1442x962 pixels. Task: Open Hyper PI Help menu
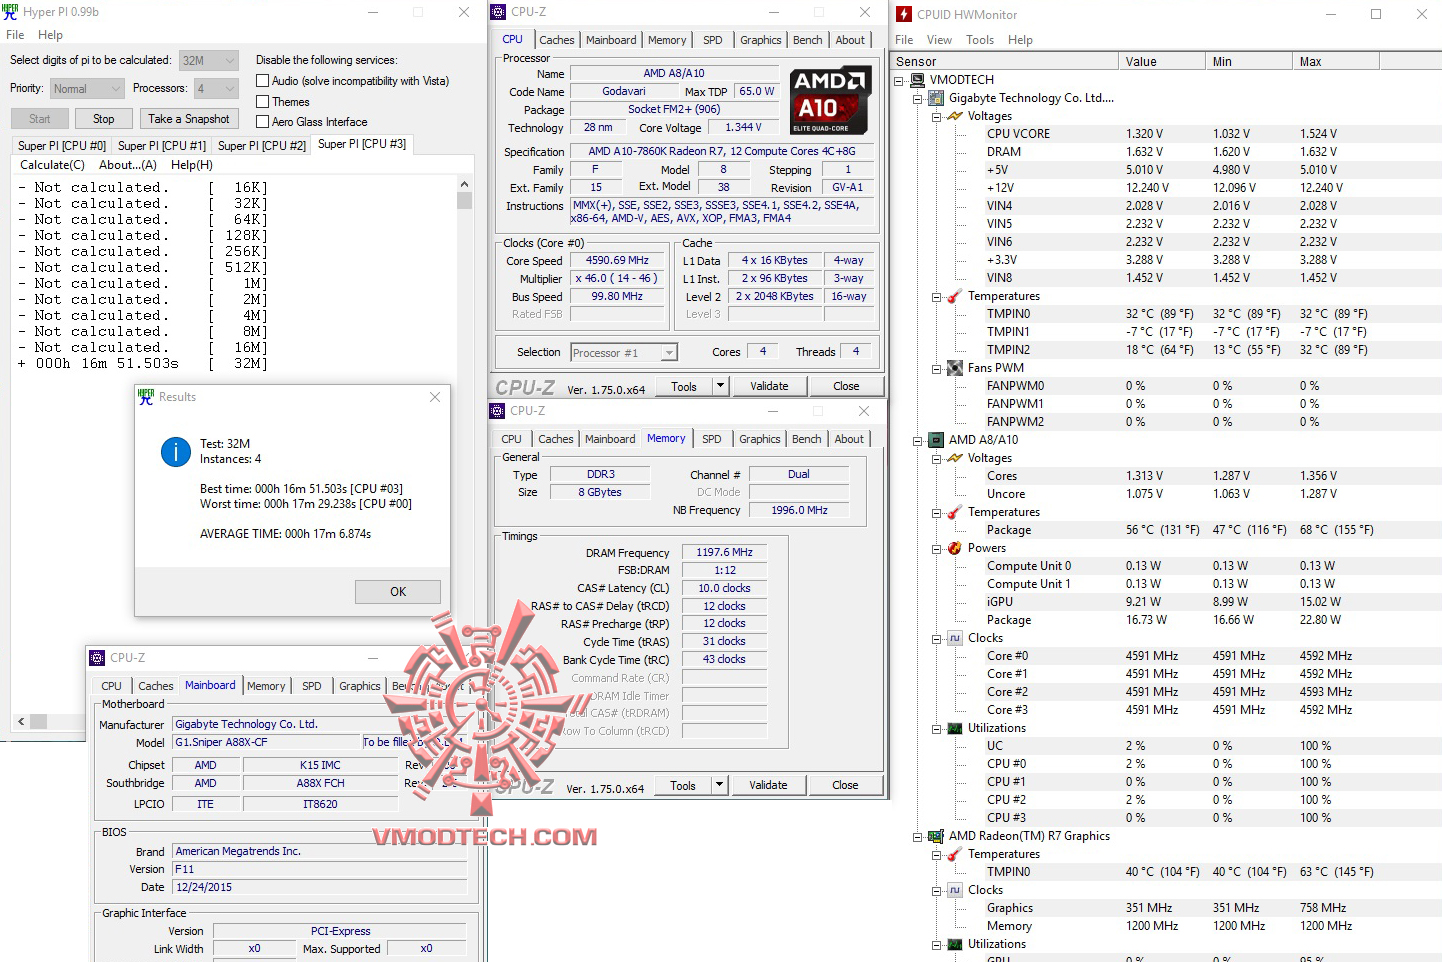click(50, 35)
